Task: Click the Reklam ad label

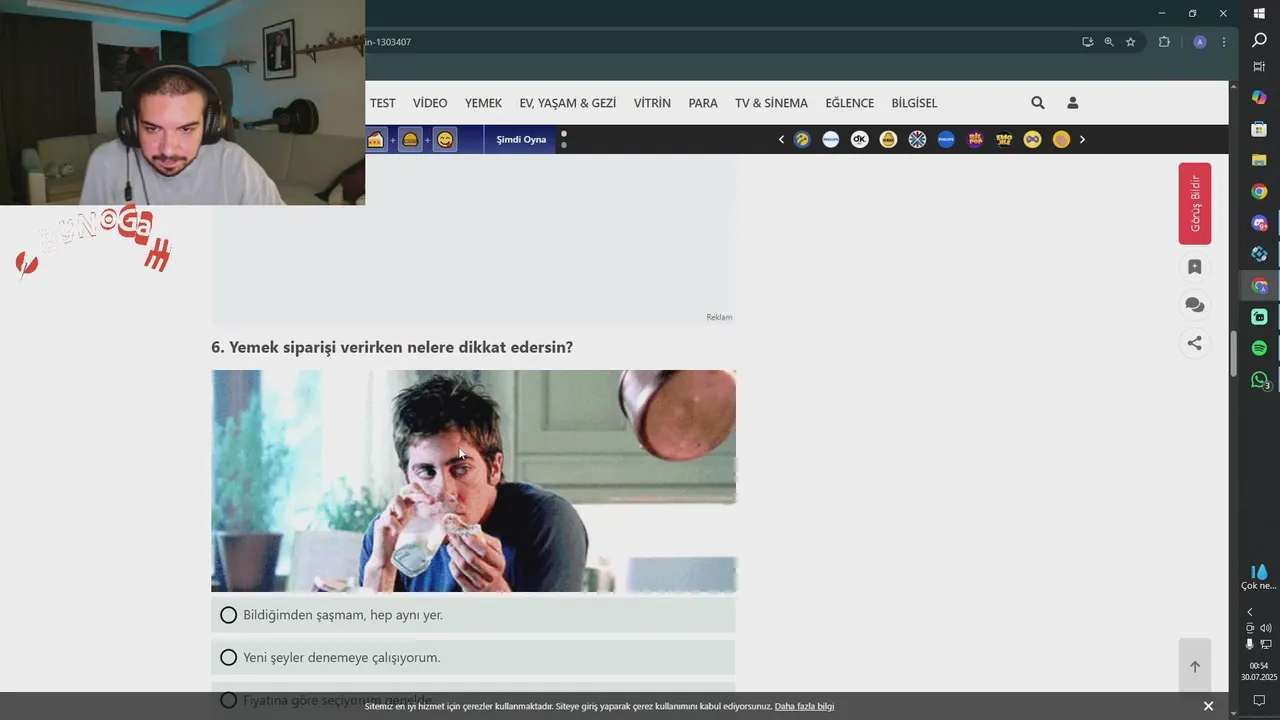Action: click(719, 317)
